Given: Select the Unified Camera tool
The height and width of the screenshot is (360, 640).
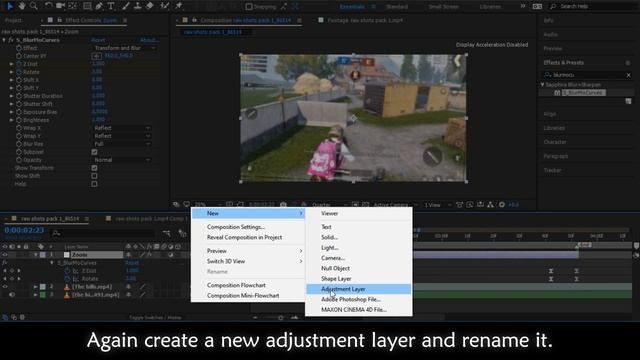Looking at the screenshot, I should click(x=60, y=6).
